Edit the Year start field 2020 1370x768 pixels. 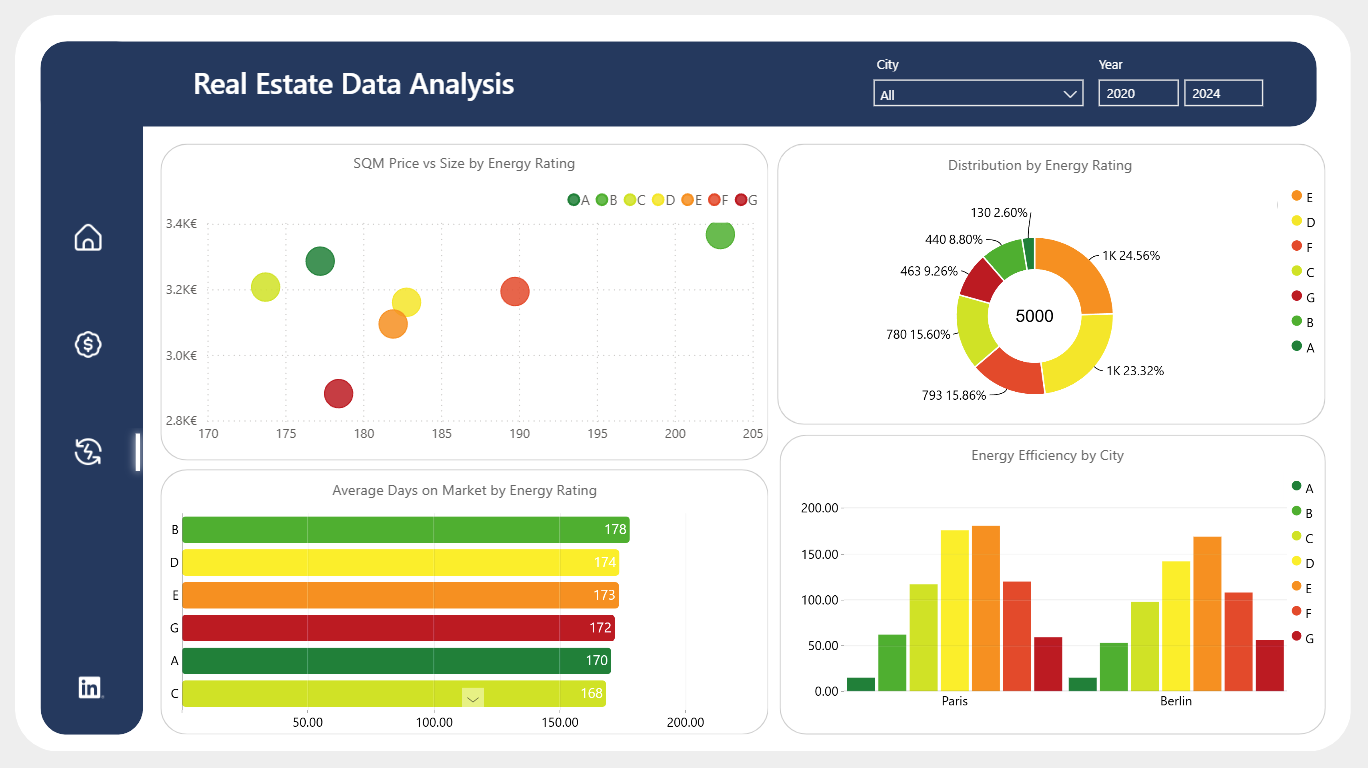pos(1138,93)
